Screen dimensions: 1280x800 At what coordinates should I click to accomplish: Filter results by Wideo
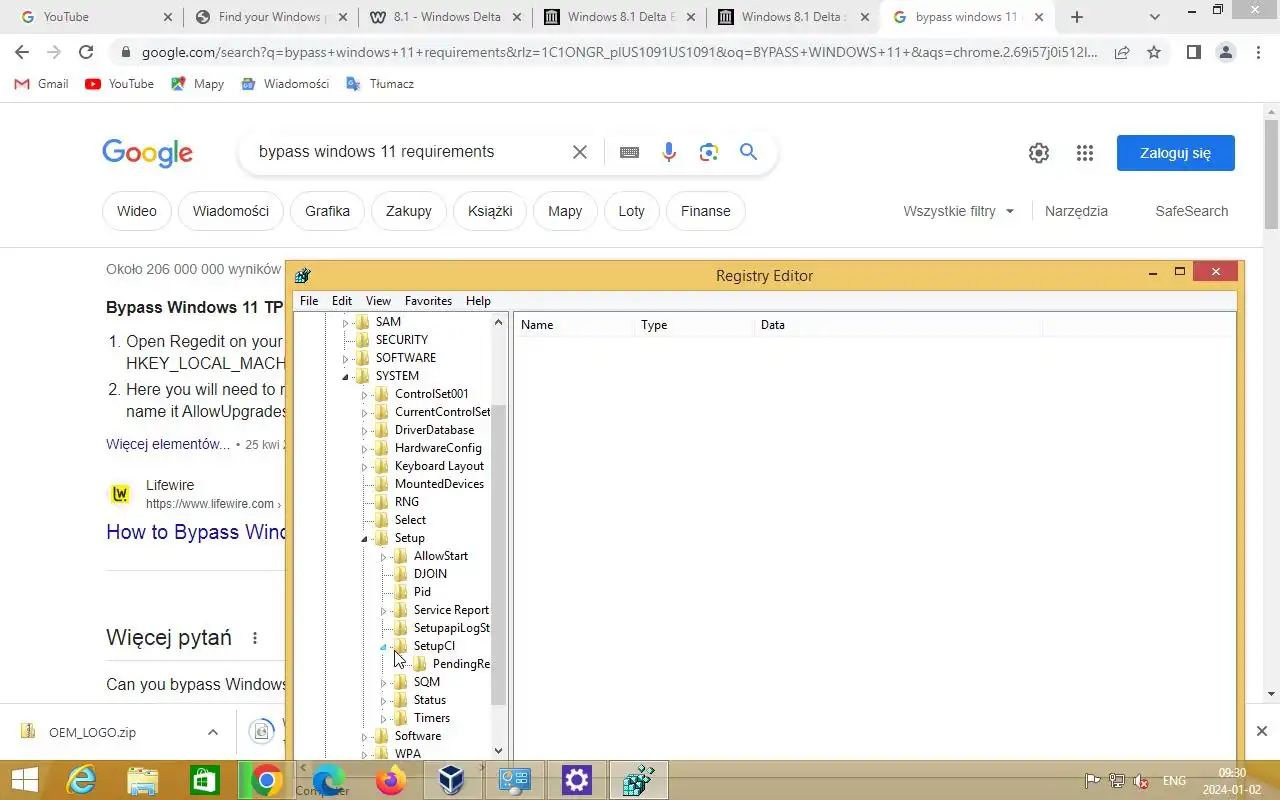[137, 211]
